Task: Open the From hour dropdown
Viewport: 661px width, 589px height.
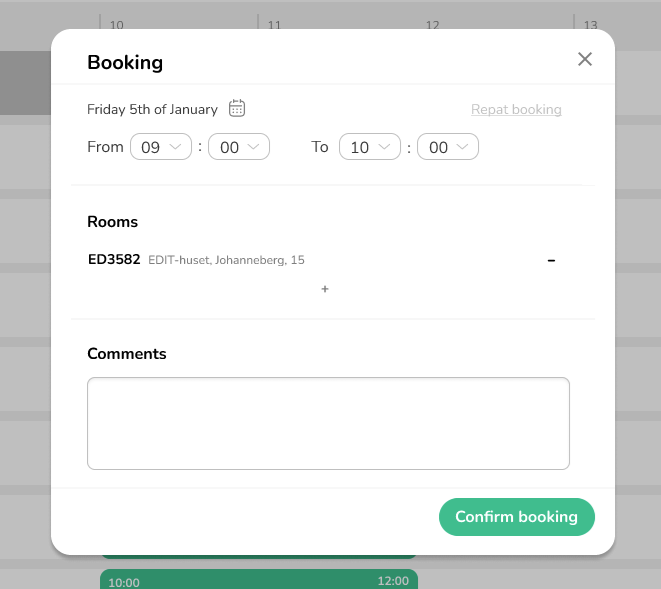Action: pos(161,147)
